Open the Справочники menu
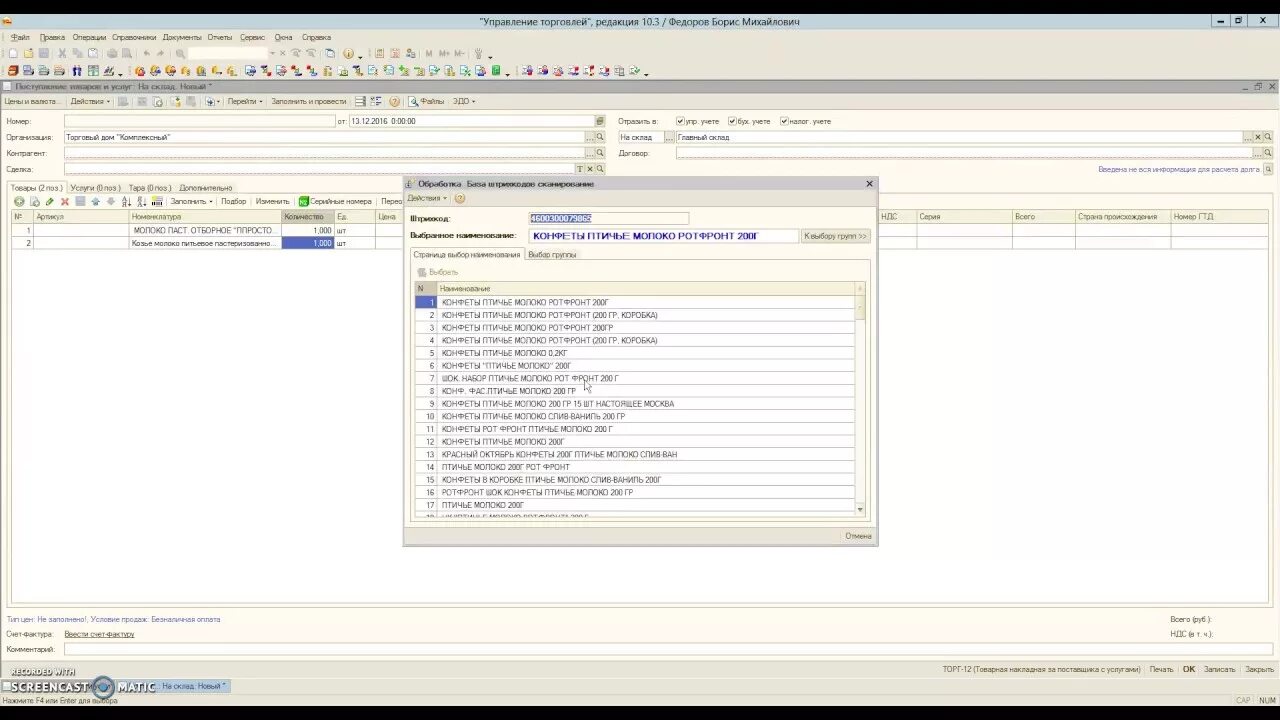Image resolution: width=1280 pixels, height=720 pixels. [x=134, y=37]
